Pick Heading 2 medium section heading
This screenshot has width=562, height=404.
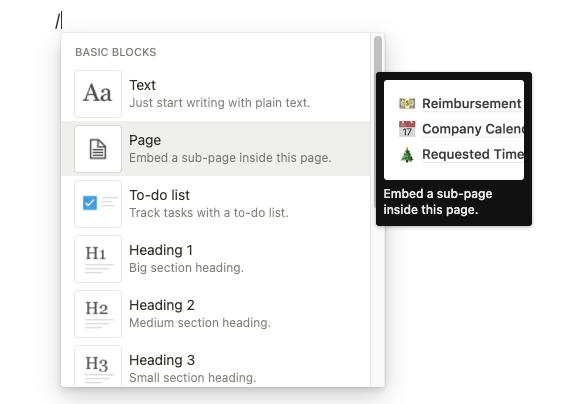pyautogui.click(x=216, y=314)
